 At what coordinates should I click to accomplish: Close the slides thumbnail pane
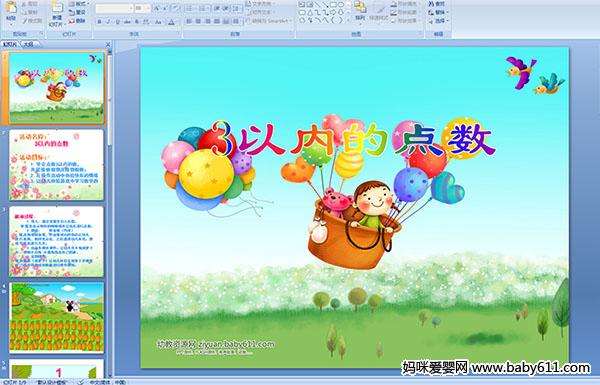pos(108,44)
